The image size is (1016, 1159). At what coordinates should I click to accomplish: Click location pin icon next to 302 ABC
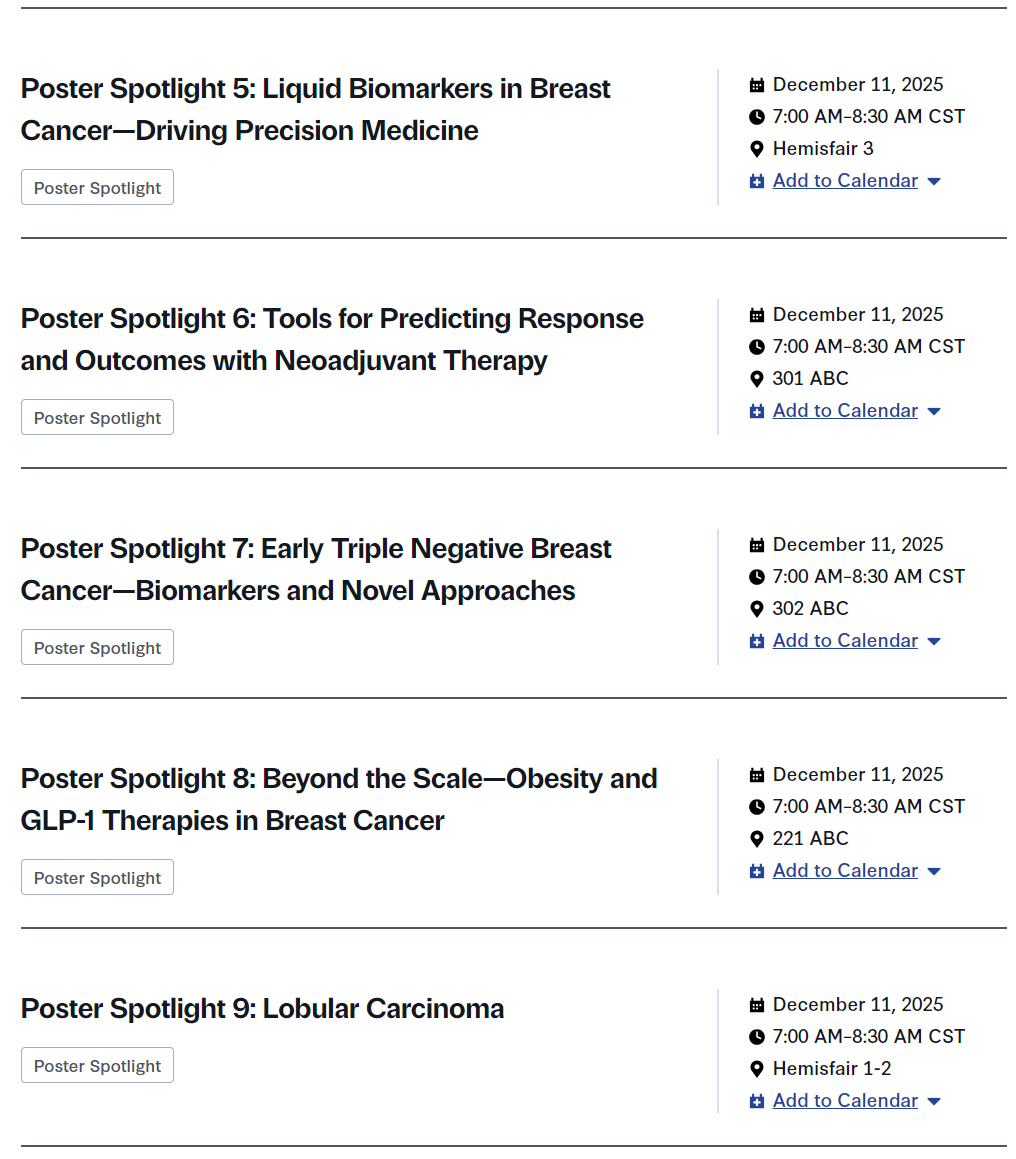pos(757,609)
